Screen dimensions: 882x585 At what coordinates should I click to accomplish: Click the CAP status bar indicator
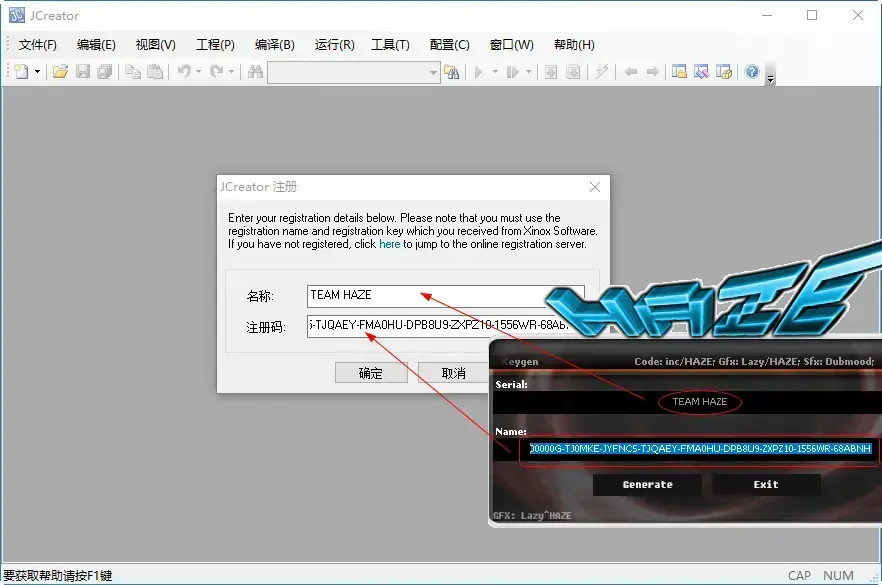click(x=799, y=575)
